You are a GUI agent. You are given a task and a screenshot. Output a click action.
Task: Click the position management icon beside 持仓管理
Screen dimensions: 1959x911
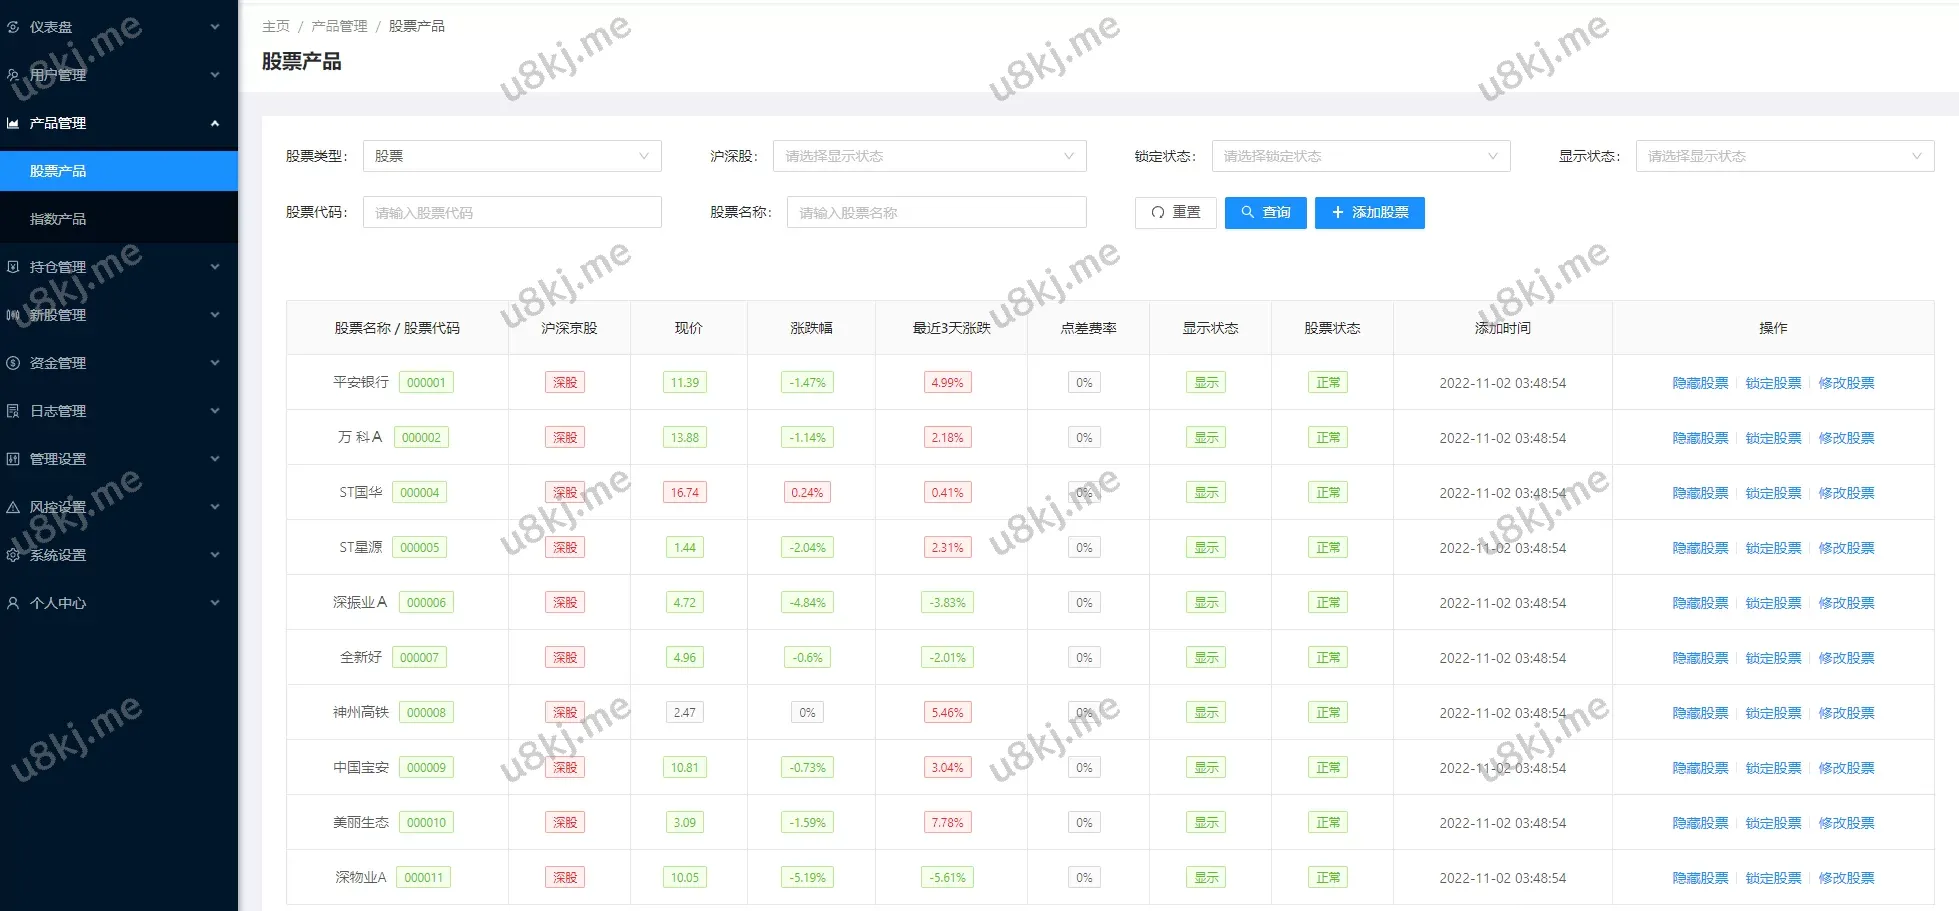click(x=13, y=267)
